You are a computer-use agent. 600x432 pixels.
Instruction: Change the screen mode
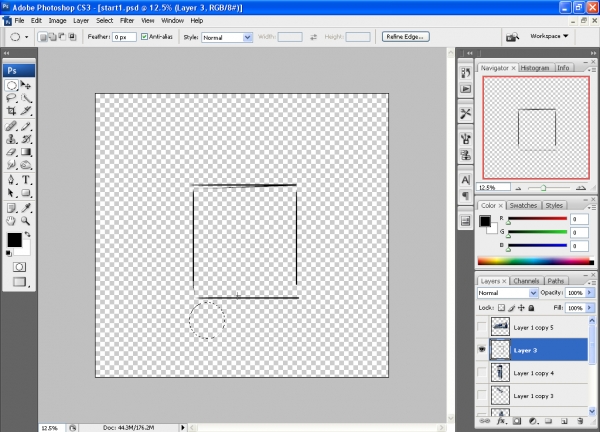pos(19,282)
